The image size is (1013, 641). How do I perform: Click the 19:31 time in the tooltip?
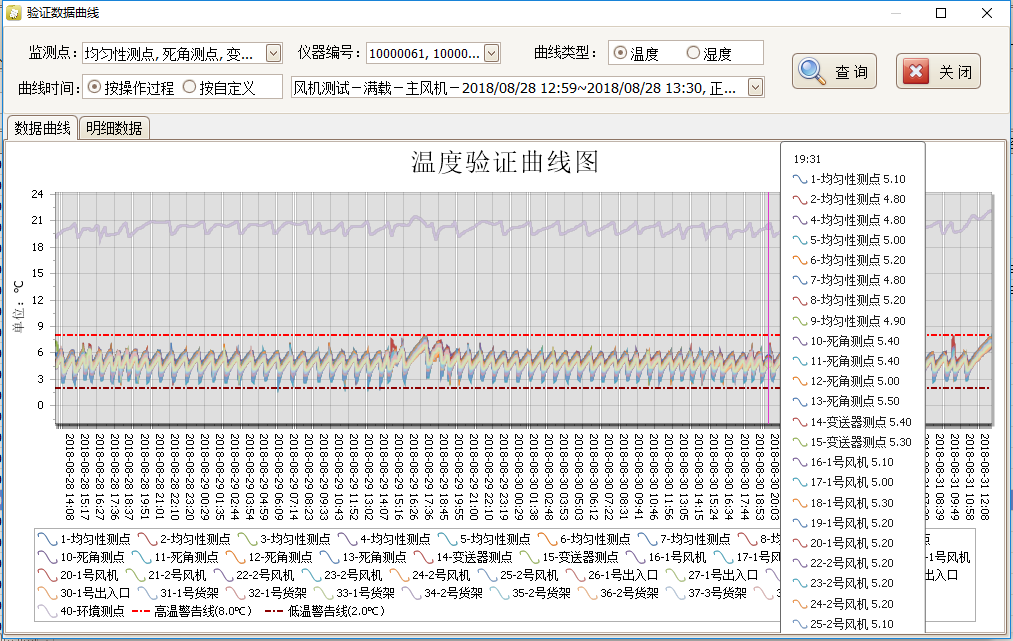(807, 159)
